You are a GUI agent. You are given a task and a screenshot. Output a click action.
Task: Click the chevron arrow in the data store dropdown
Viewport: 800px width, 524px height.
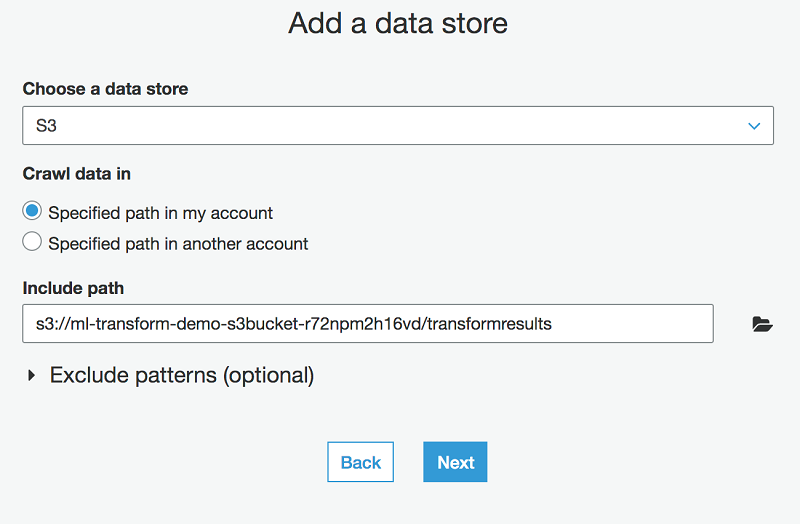[754, 126]
